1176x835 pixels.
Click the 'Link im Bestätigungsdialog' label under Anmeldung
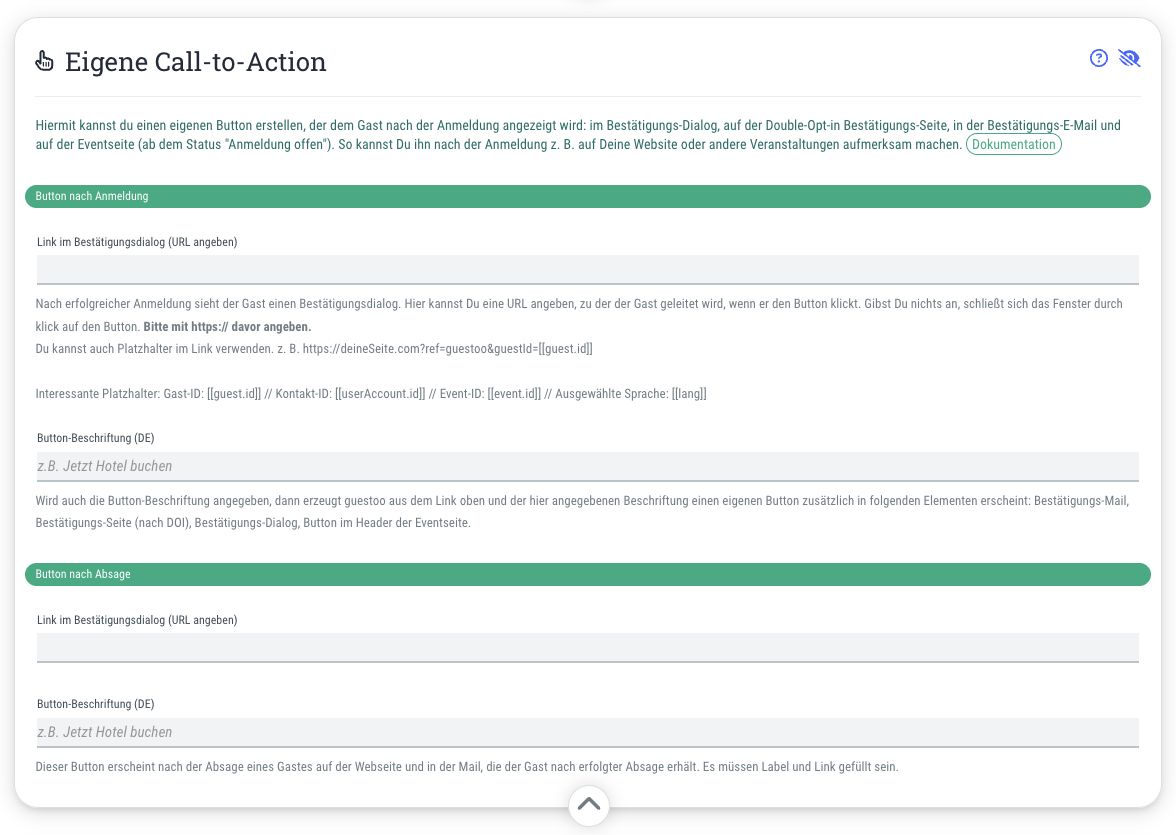137,242
